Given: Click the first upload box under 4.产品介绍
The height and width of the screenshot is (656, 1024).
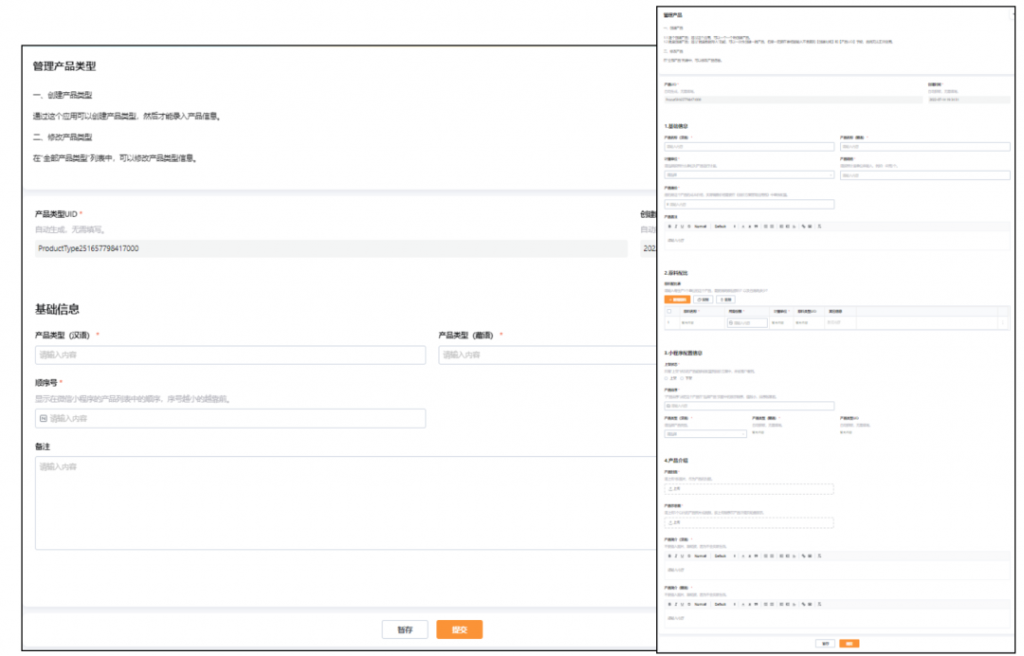Looking at the screenshot, I should [748, 490].
